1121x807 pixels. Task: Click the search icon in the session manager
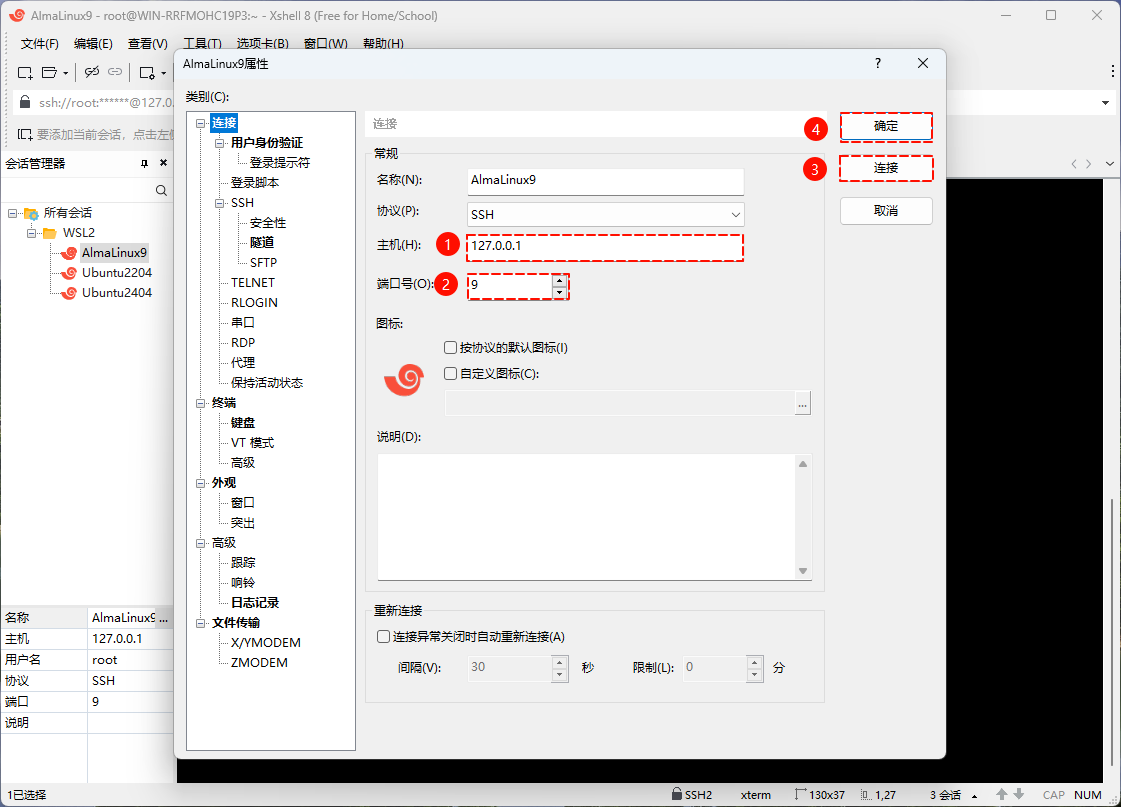click(162, 189)
